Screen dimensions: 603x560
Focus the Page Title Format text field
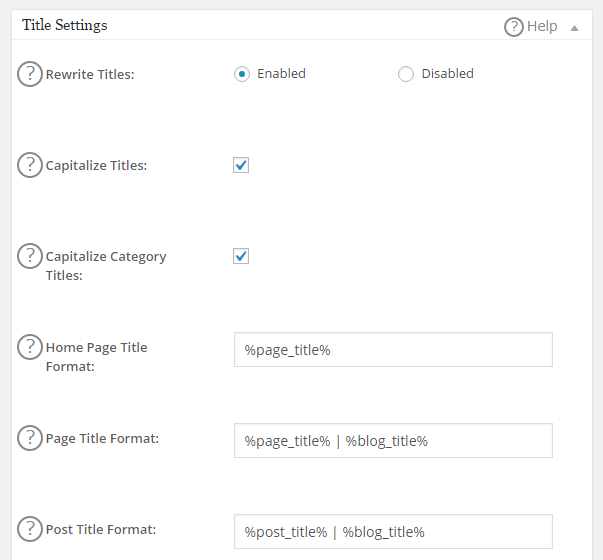[393, 441]
